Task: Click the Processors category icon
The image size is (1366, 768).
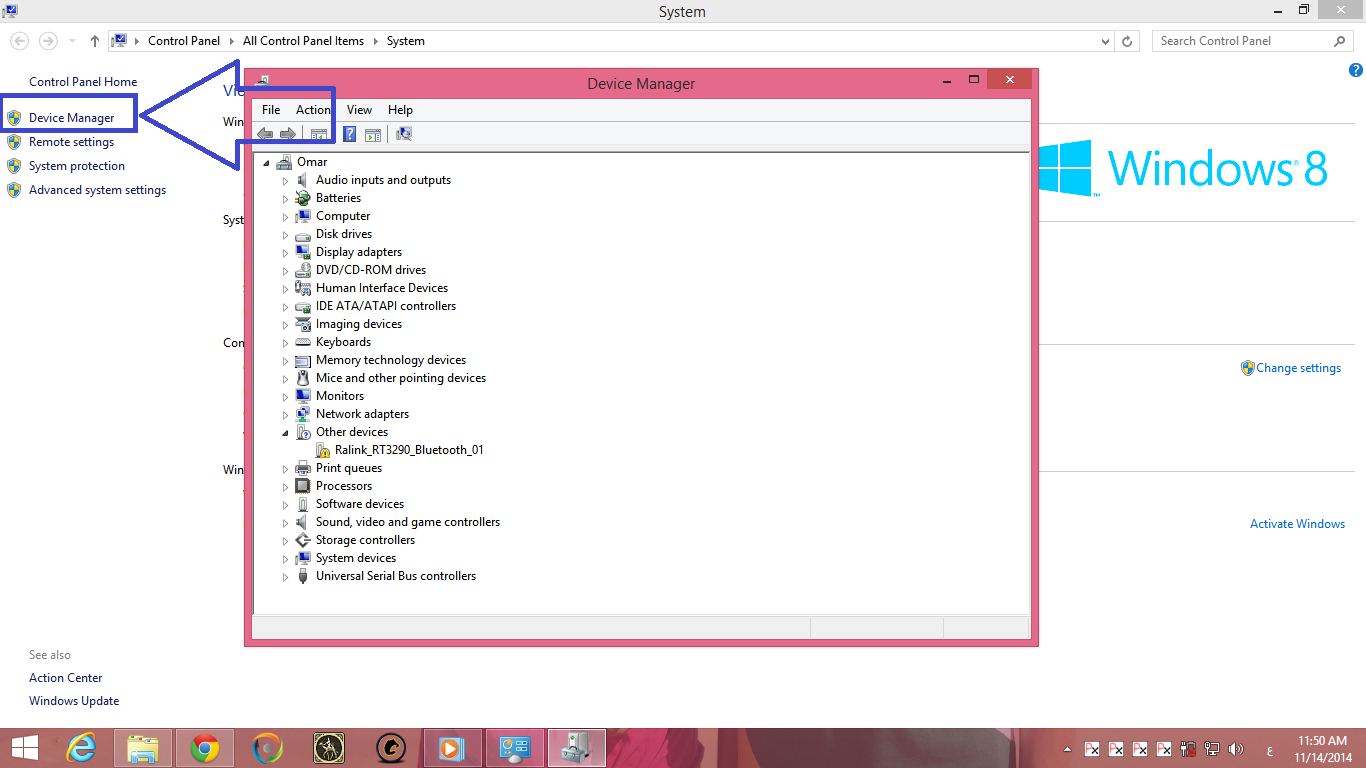Action: (303, 486)
